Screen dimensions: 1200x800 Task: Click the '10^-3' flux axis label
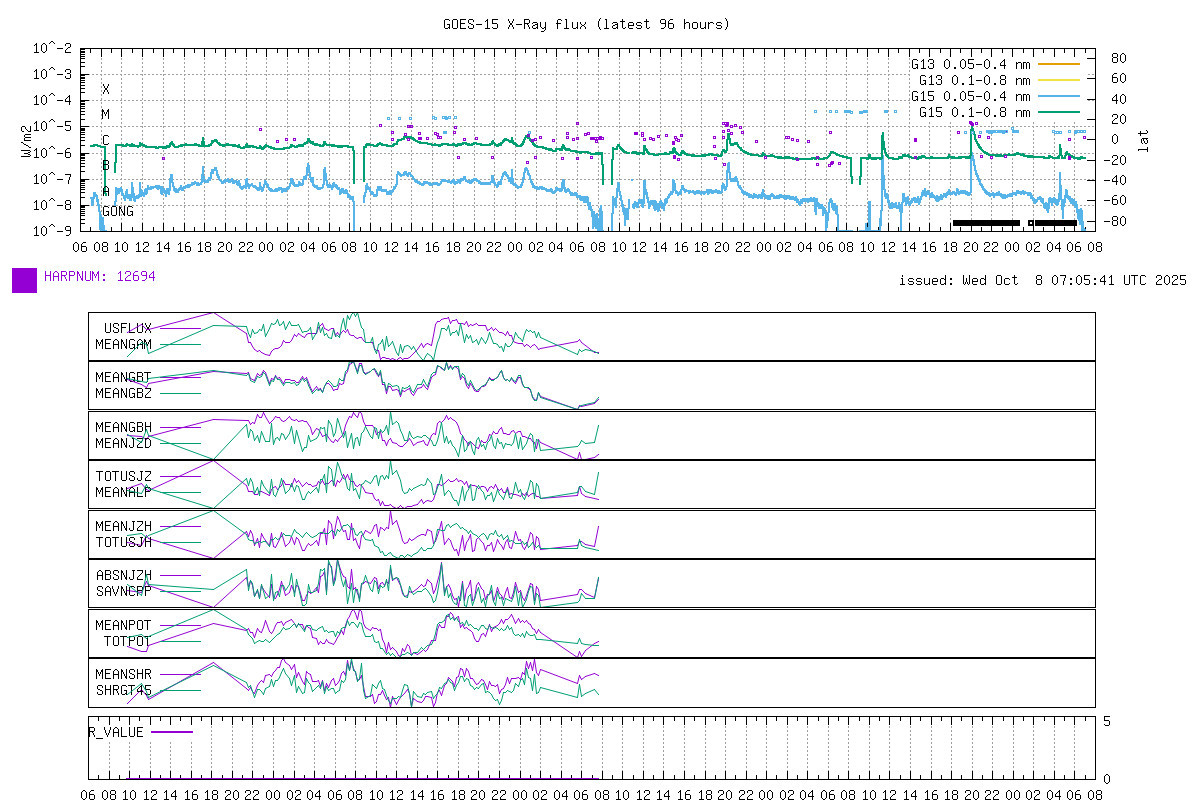point(52,74)
